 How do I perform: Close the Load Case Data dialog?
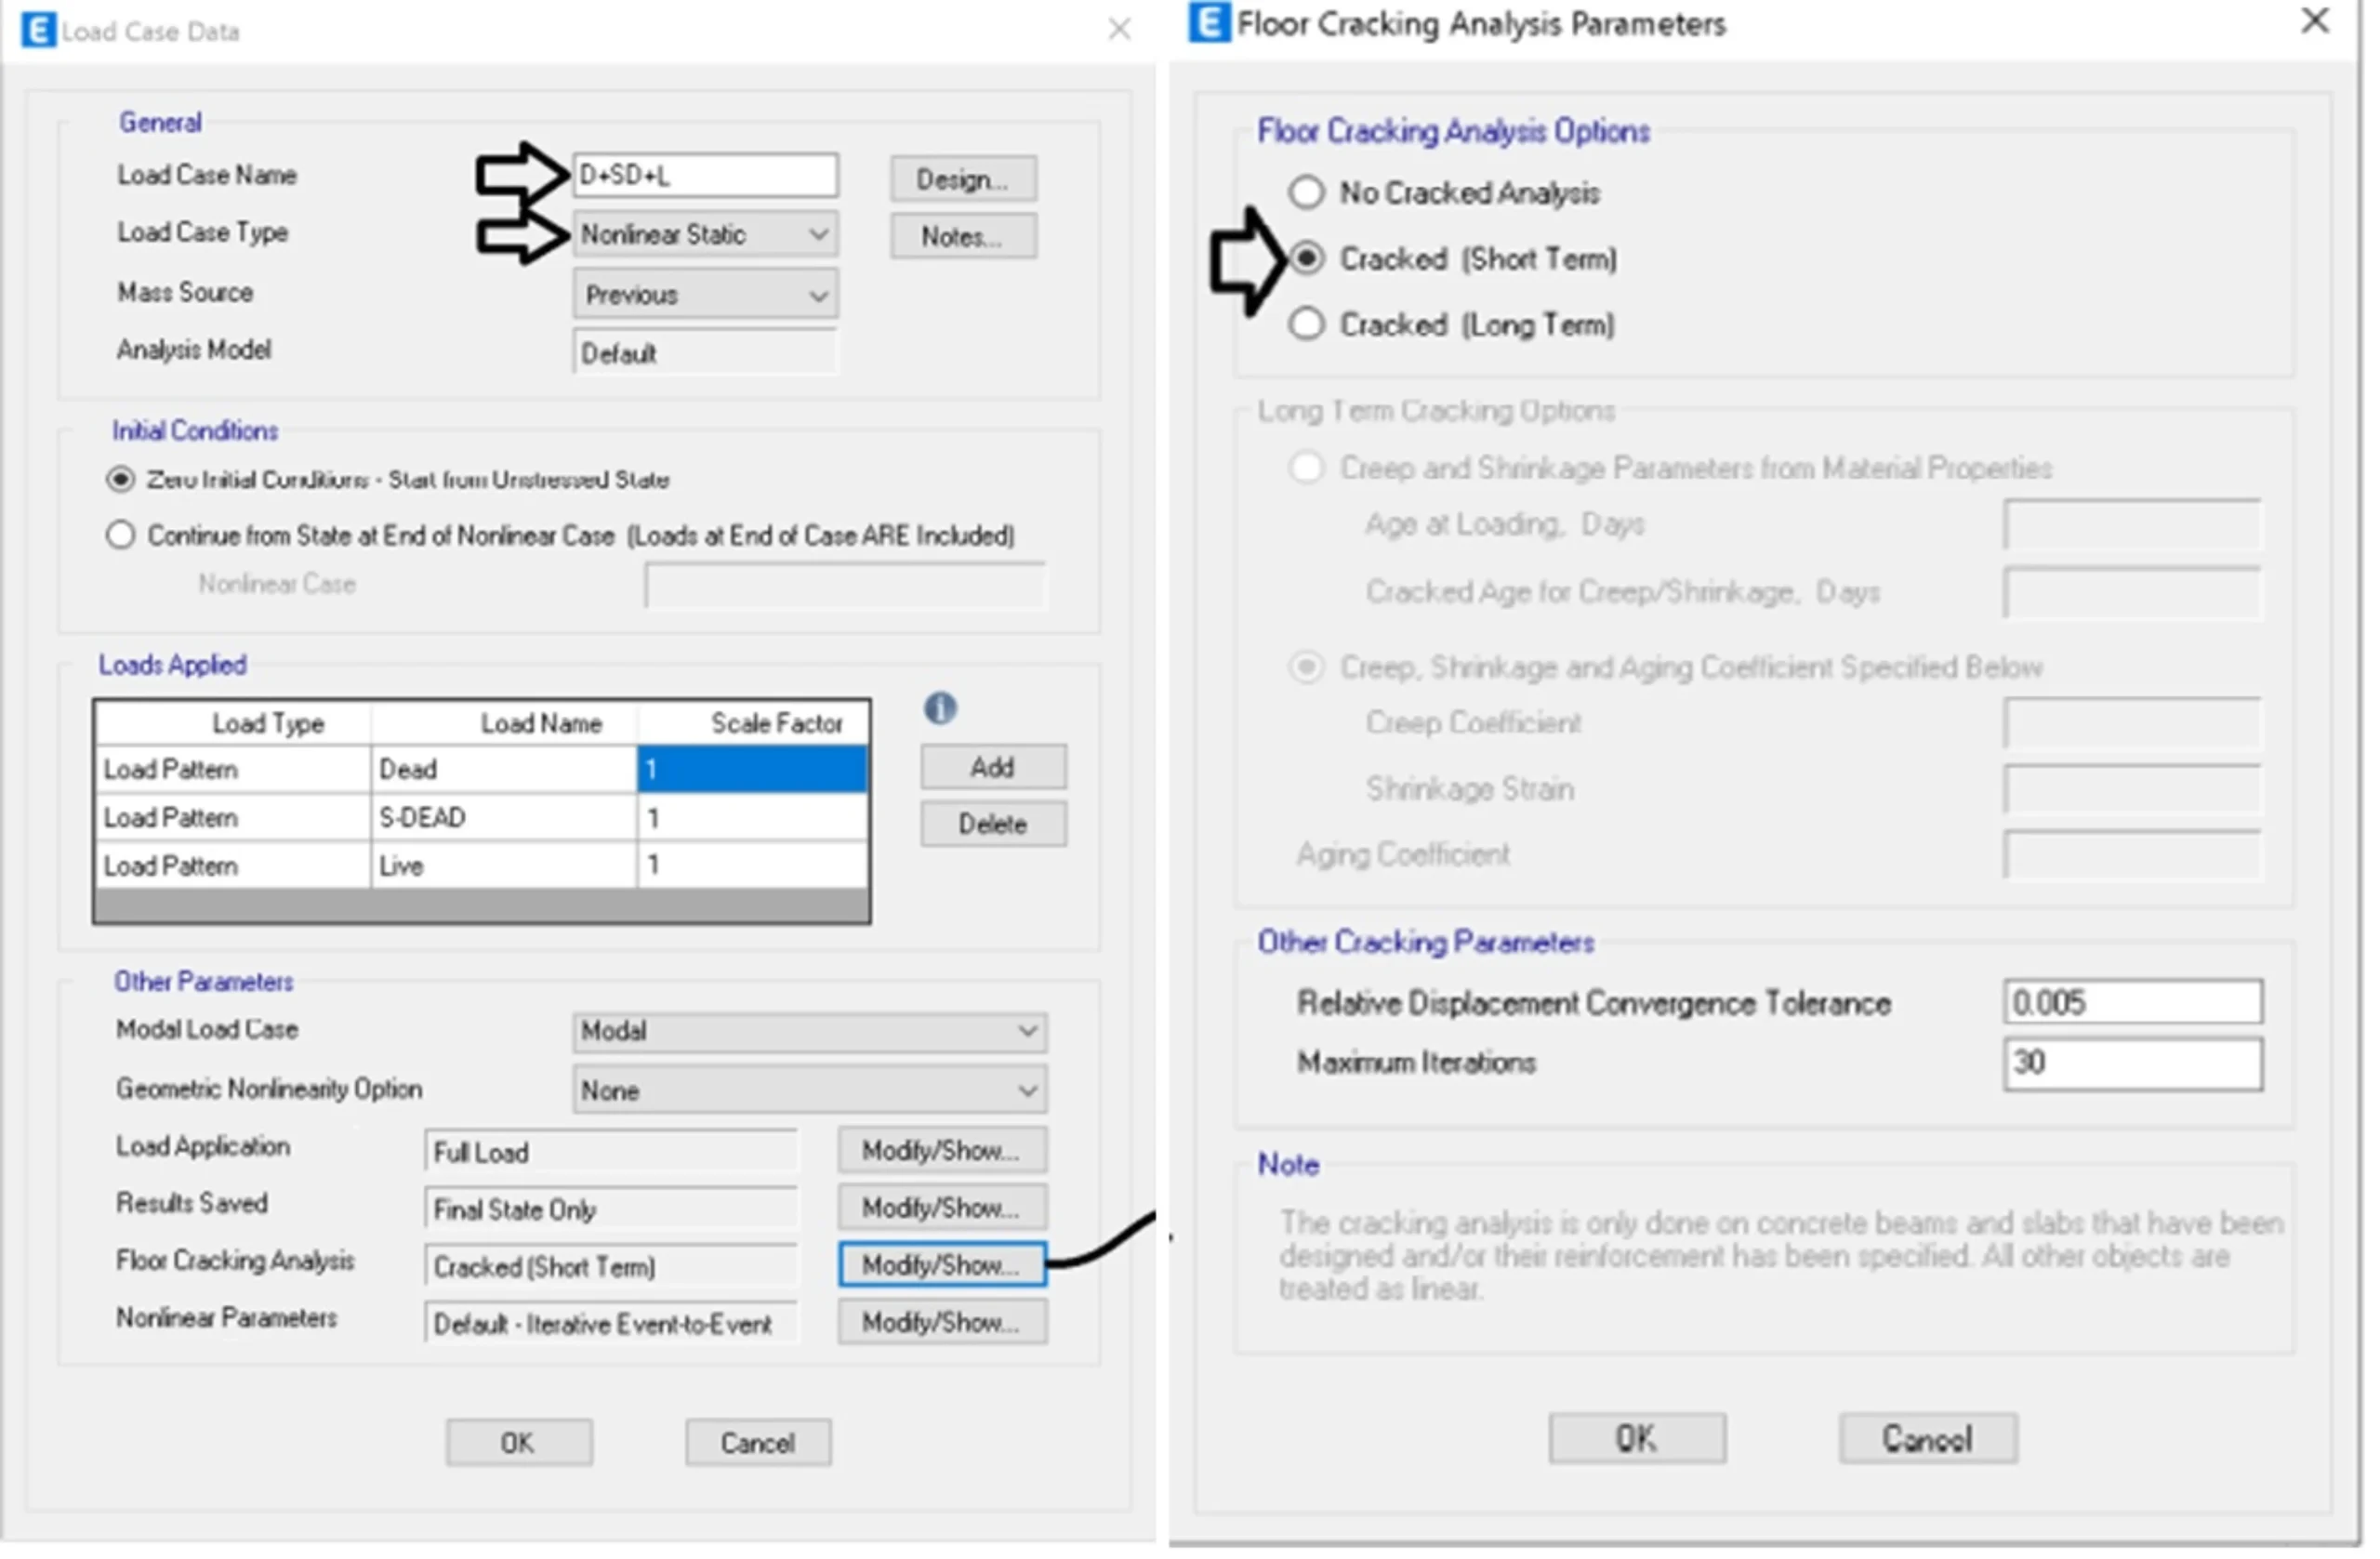click(x=1120, y=29)
